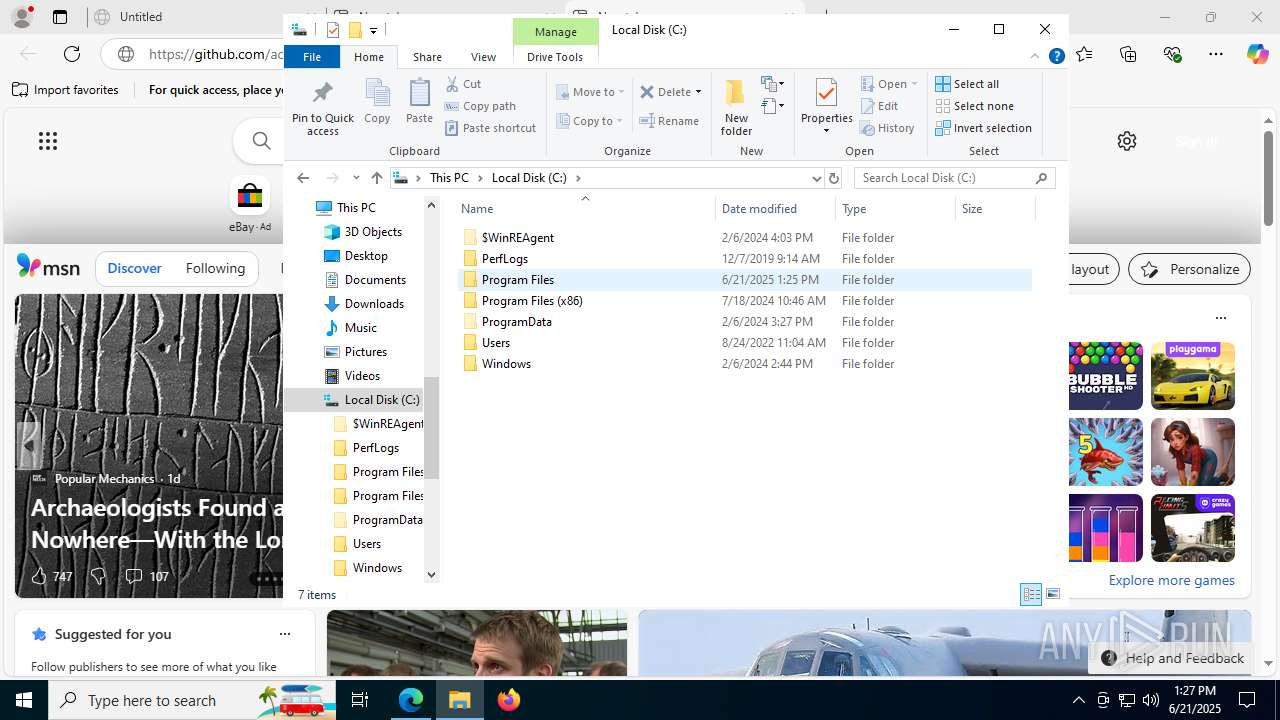Open Firefox from the taskbar
This screenshot has width=1280, height=720.
pyautogui.click(x=509, y=700)
